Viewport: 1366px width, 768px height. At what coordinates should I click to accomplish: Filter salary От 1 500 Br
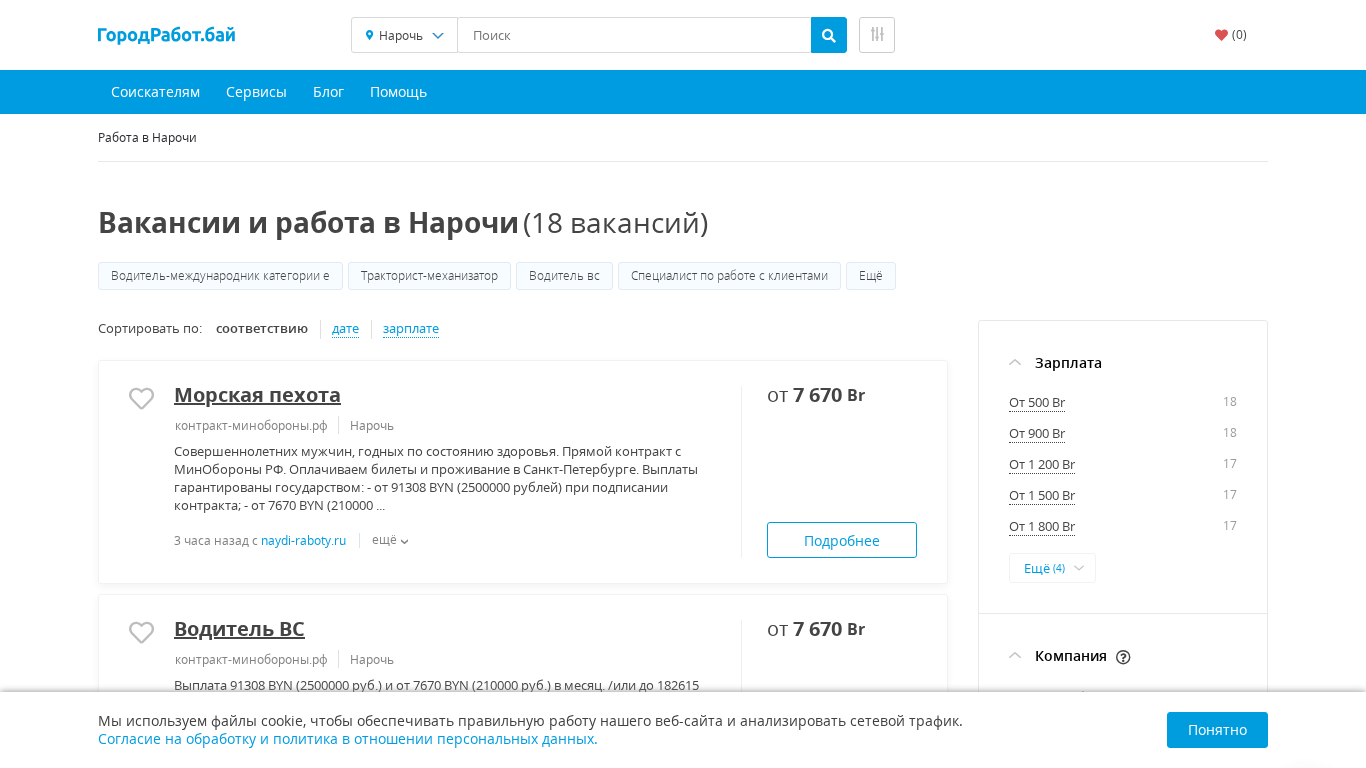1042,496
